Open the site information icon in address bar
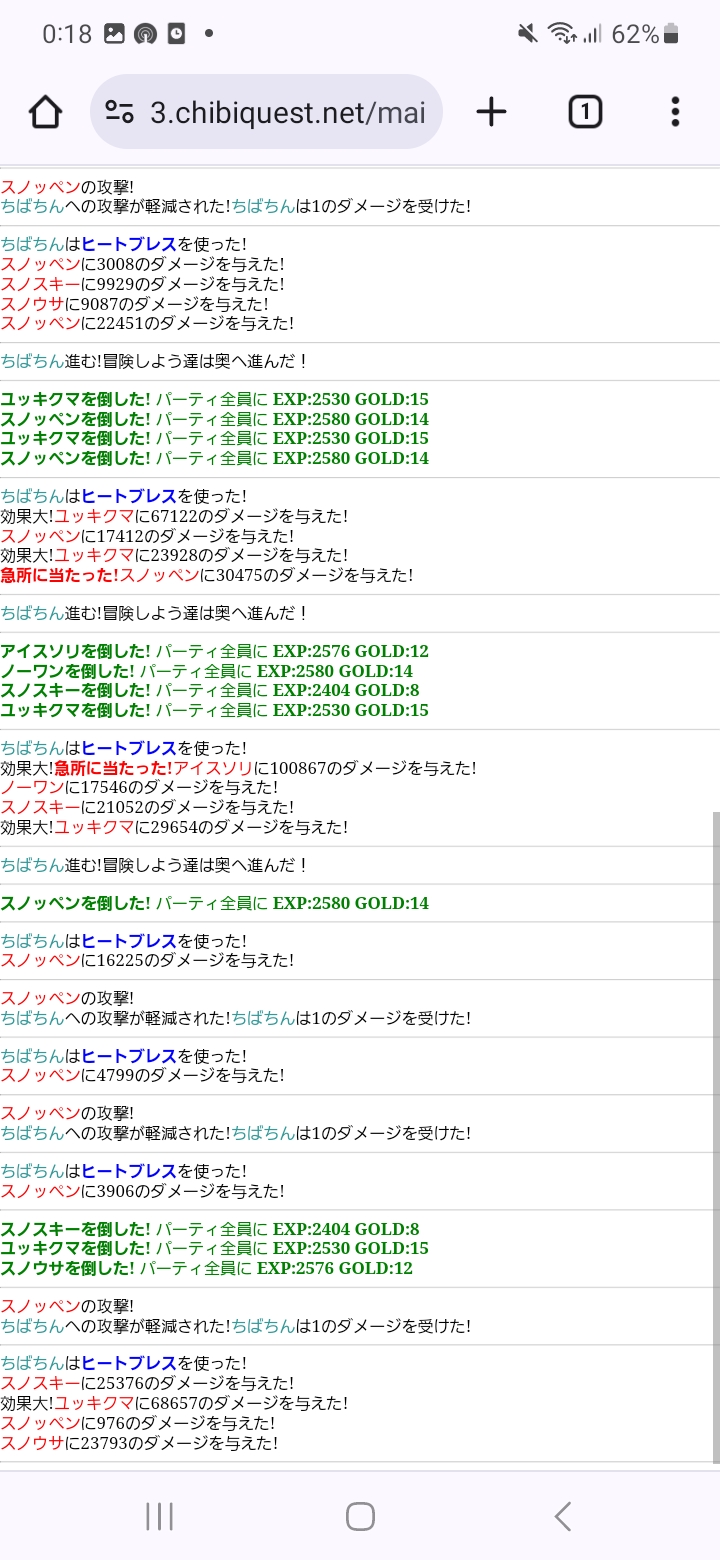Image resolution: width=720 pixels, height=1560 pixels. coord(120,112)
